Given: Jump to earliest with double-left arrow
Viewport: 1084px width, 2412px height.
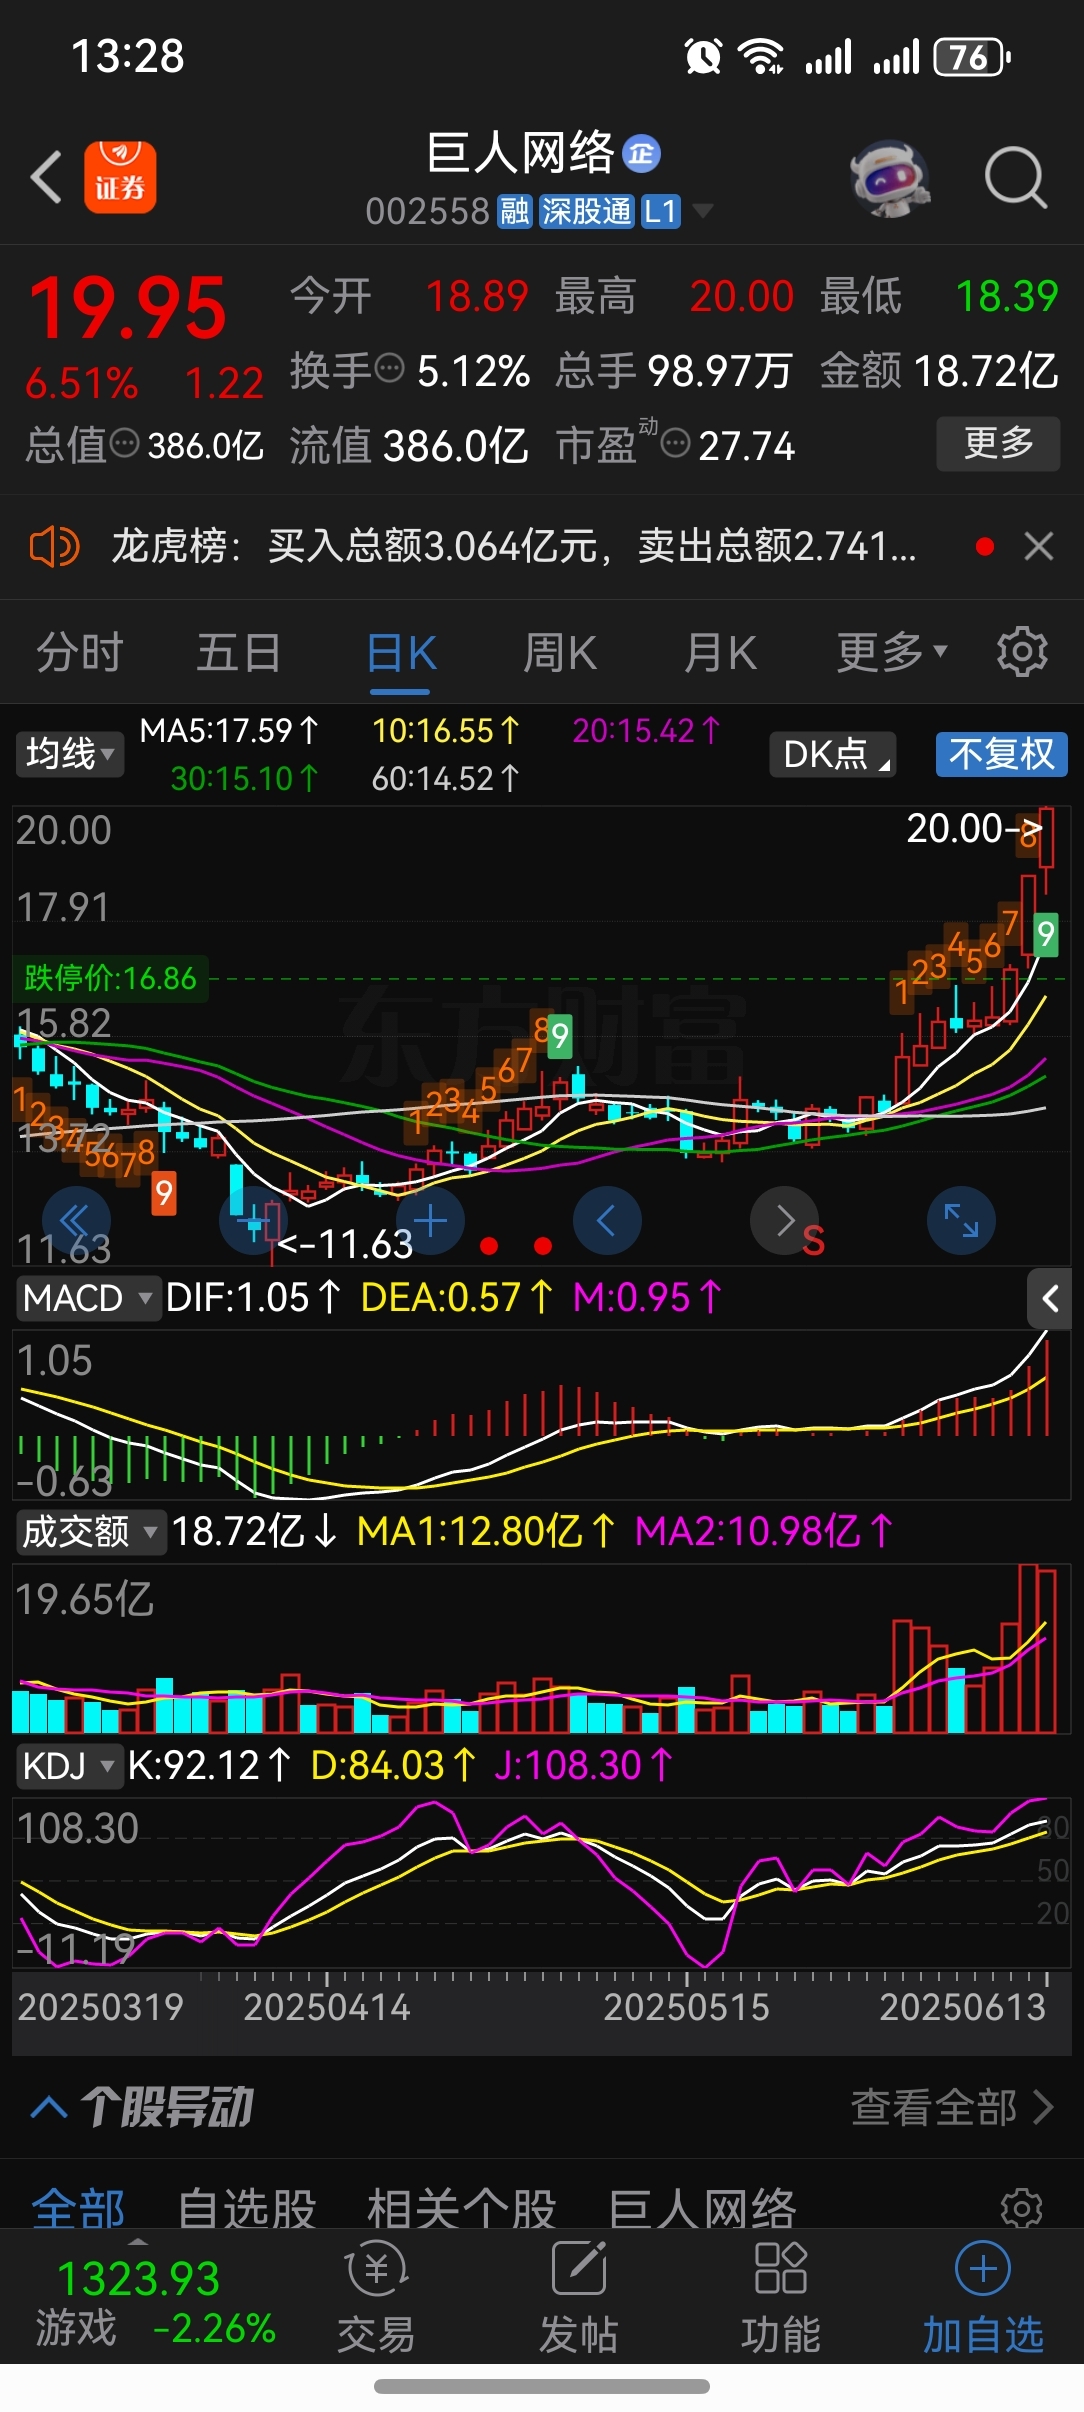Looking at the screenshot, I should tap(76, 1221).
